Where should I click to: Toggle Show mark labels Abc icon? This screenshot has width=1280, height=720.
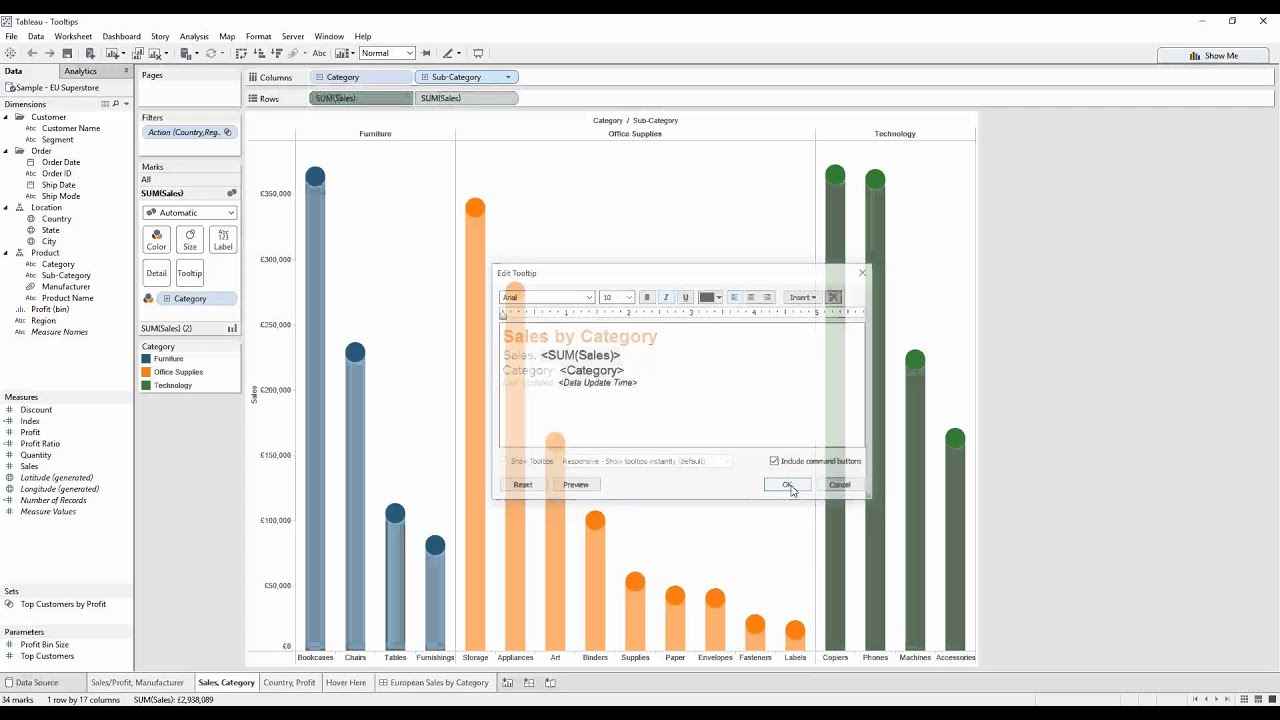(319, 53)
